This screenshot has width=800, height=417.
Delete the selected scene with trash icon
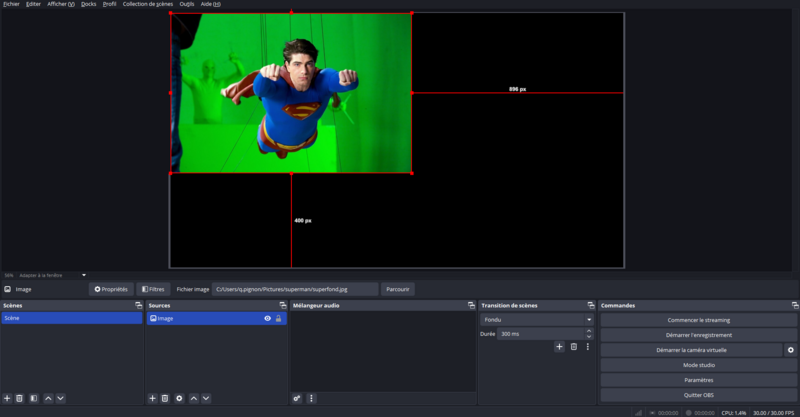click(19, 398)
